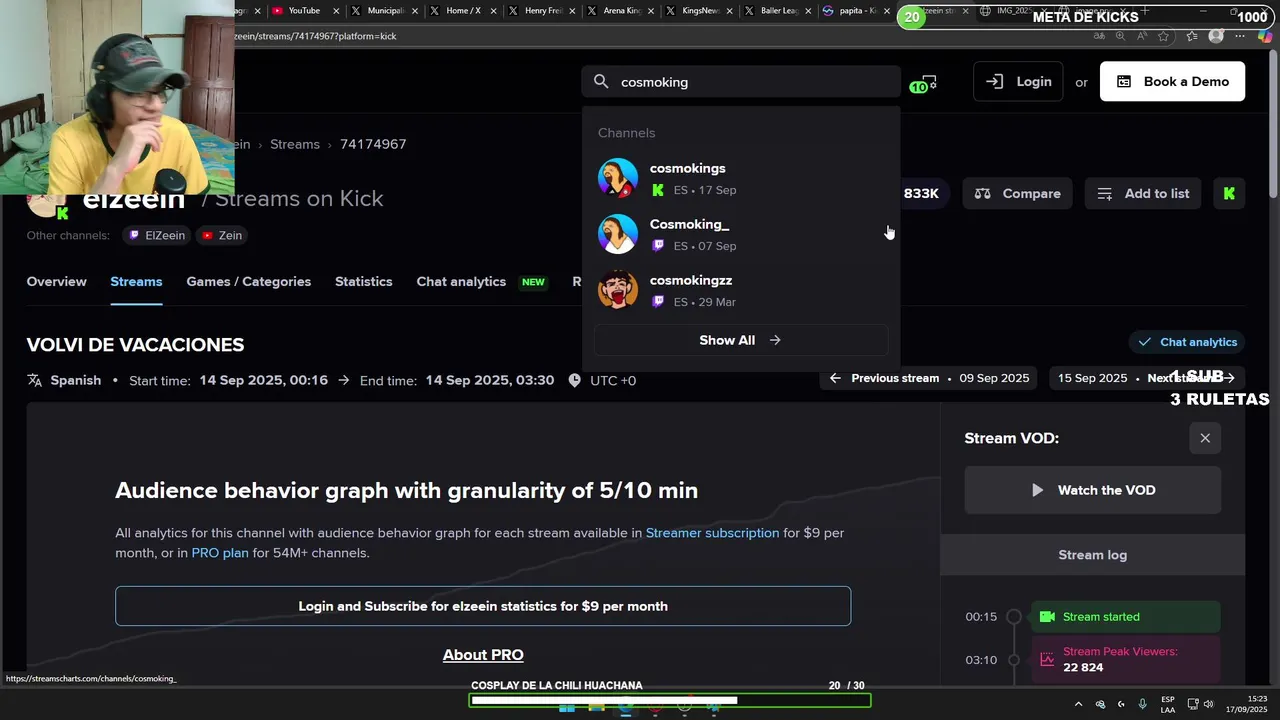Go to Previous stream 09 Sep 2025
Viewport: 1280px width, 720px height.
[x=929, y=378]
